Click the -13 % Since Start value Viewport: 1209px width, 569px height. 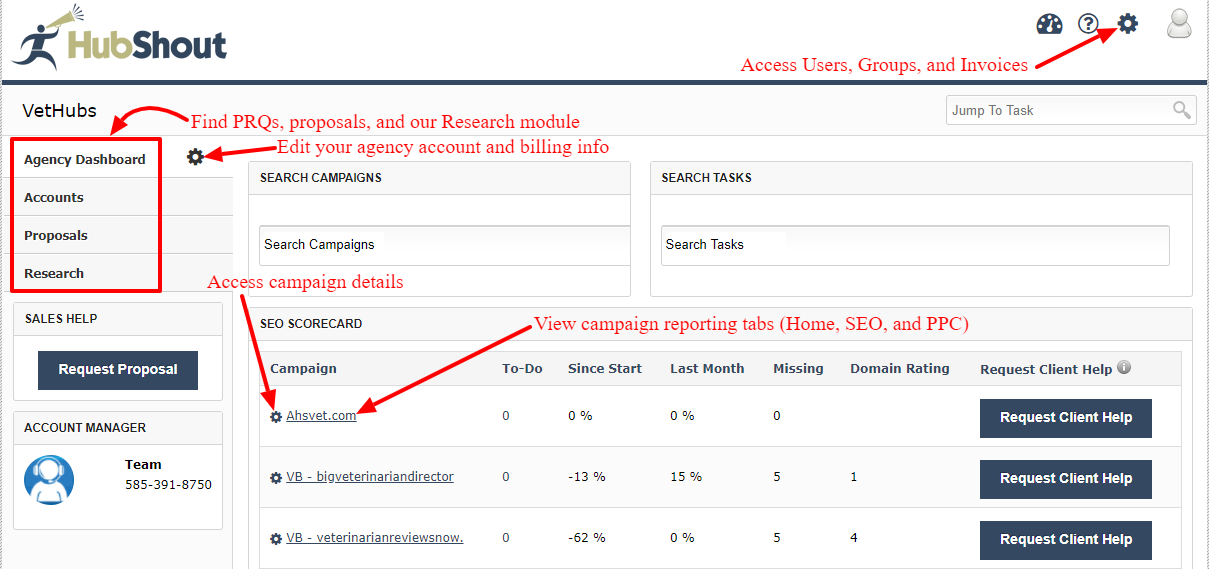point(587,477)
